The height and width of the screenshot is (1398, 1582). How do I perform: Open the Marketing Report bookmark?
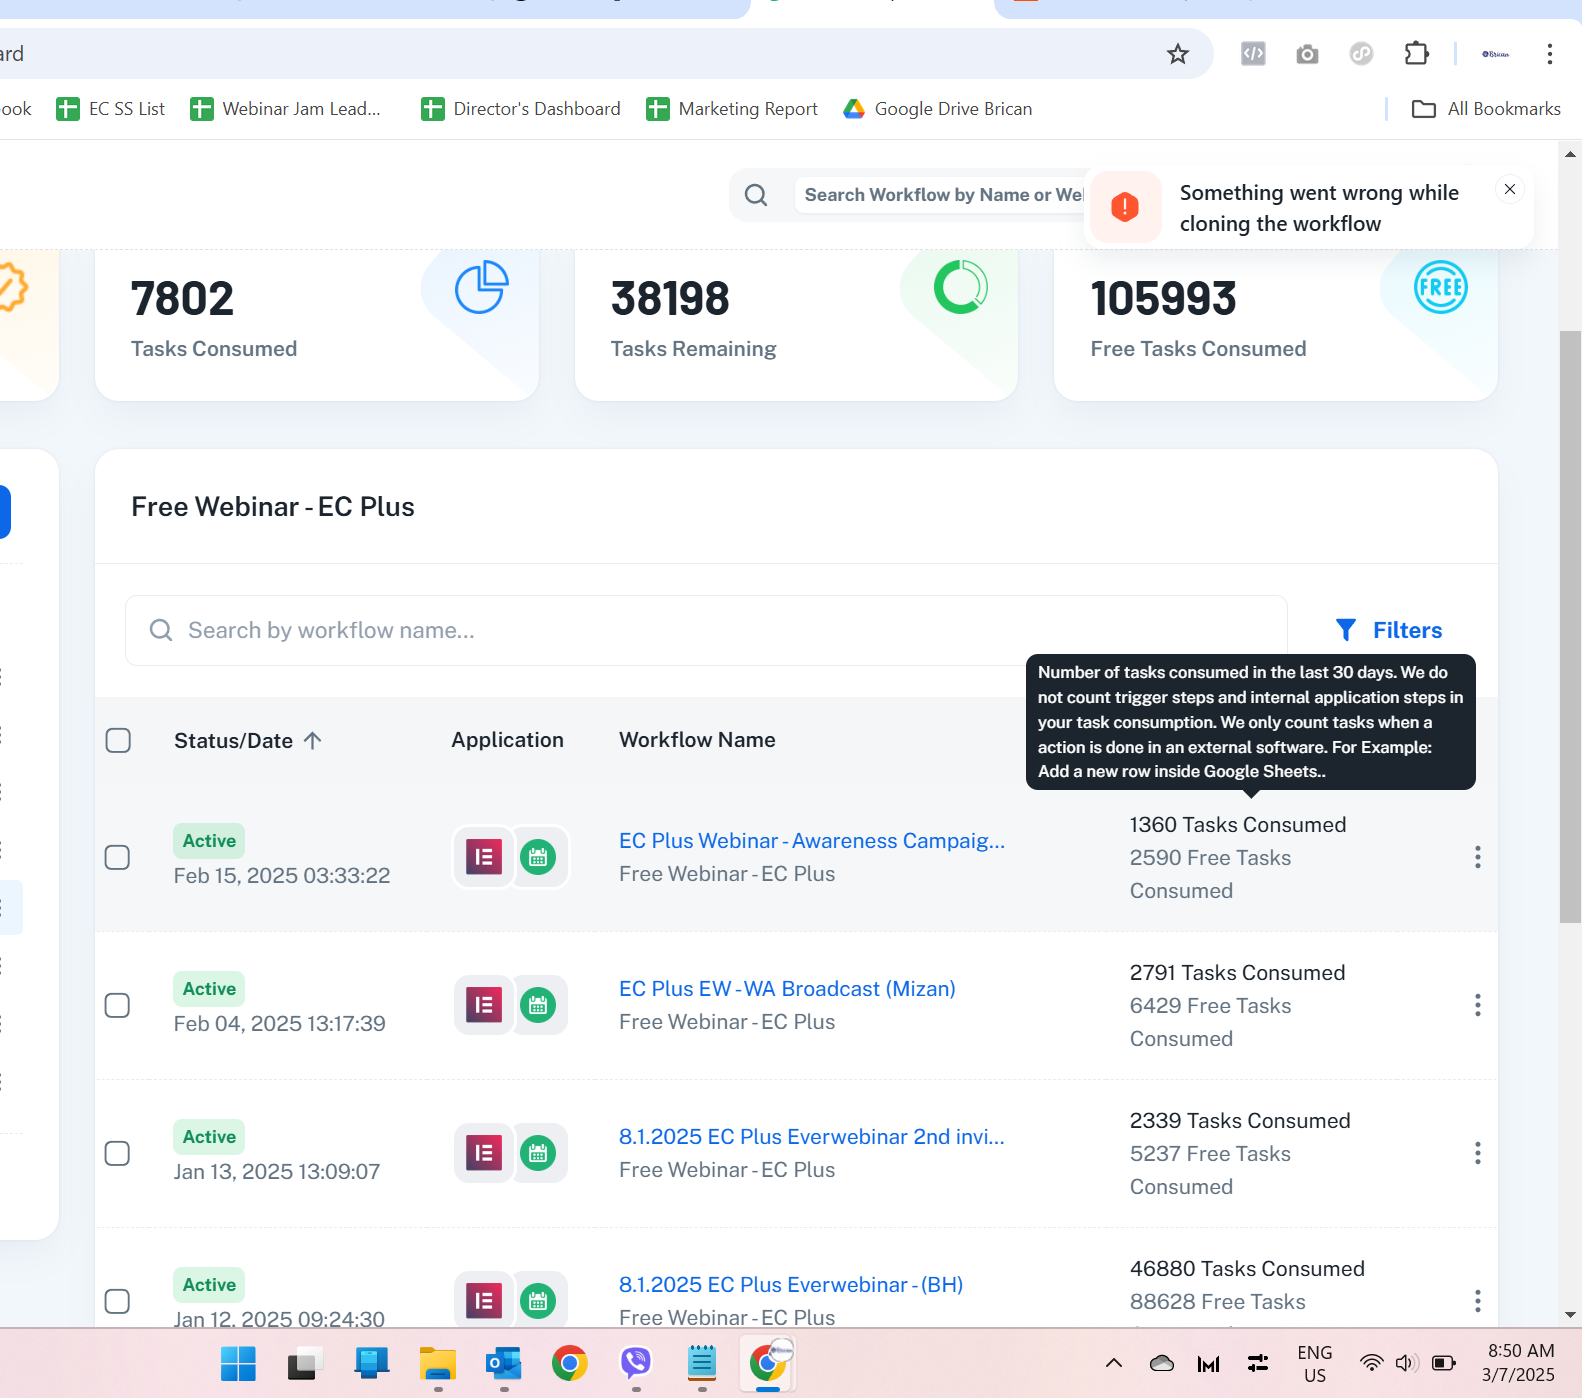[732, 109]
